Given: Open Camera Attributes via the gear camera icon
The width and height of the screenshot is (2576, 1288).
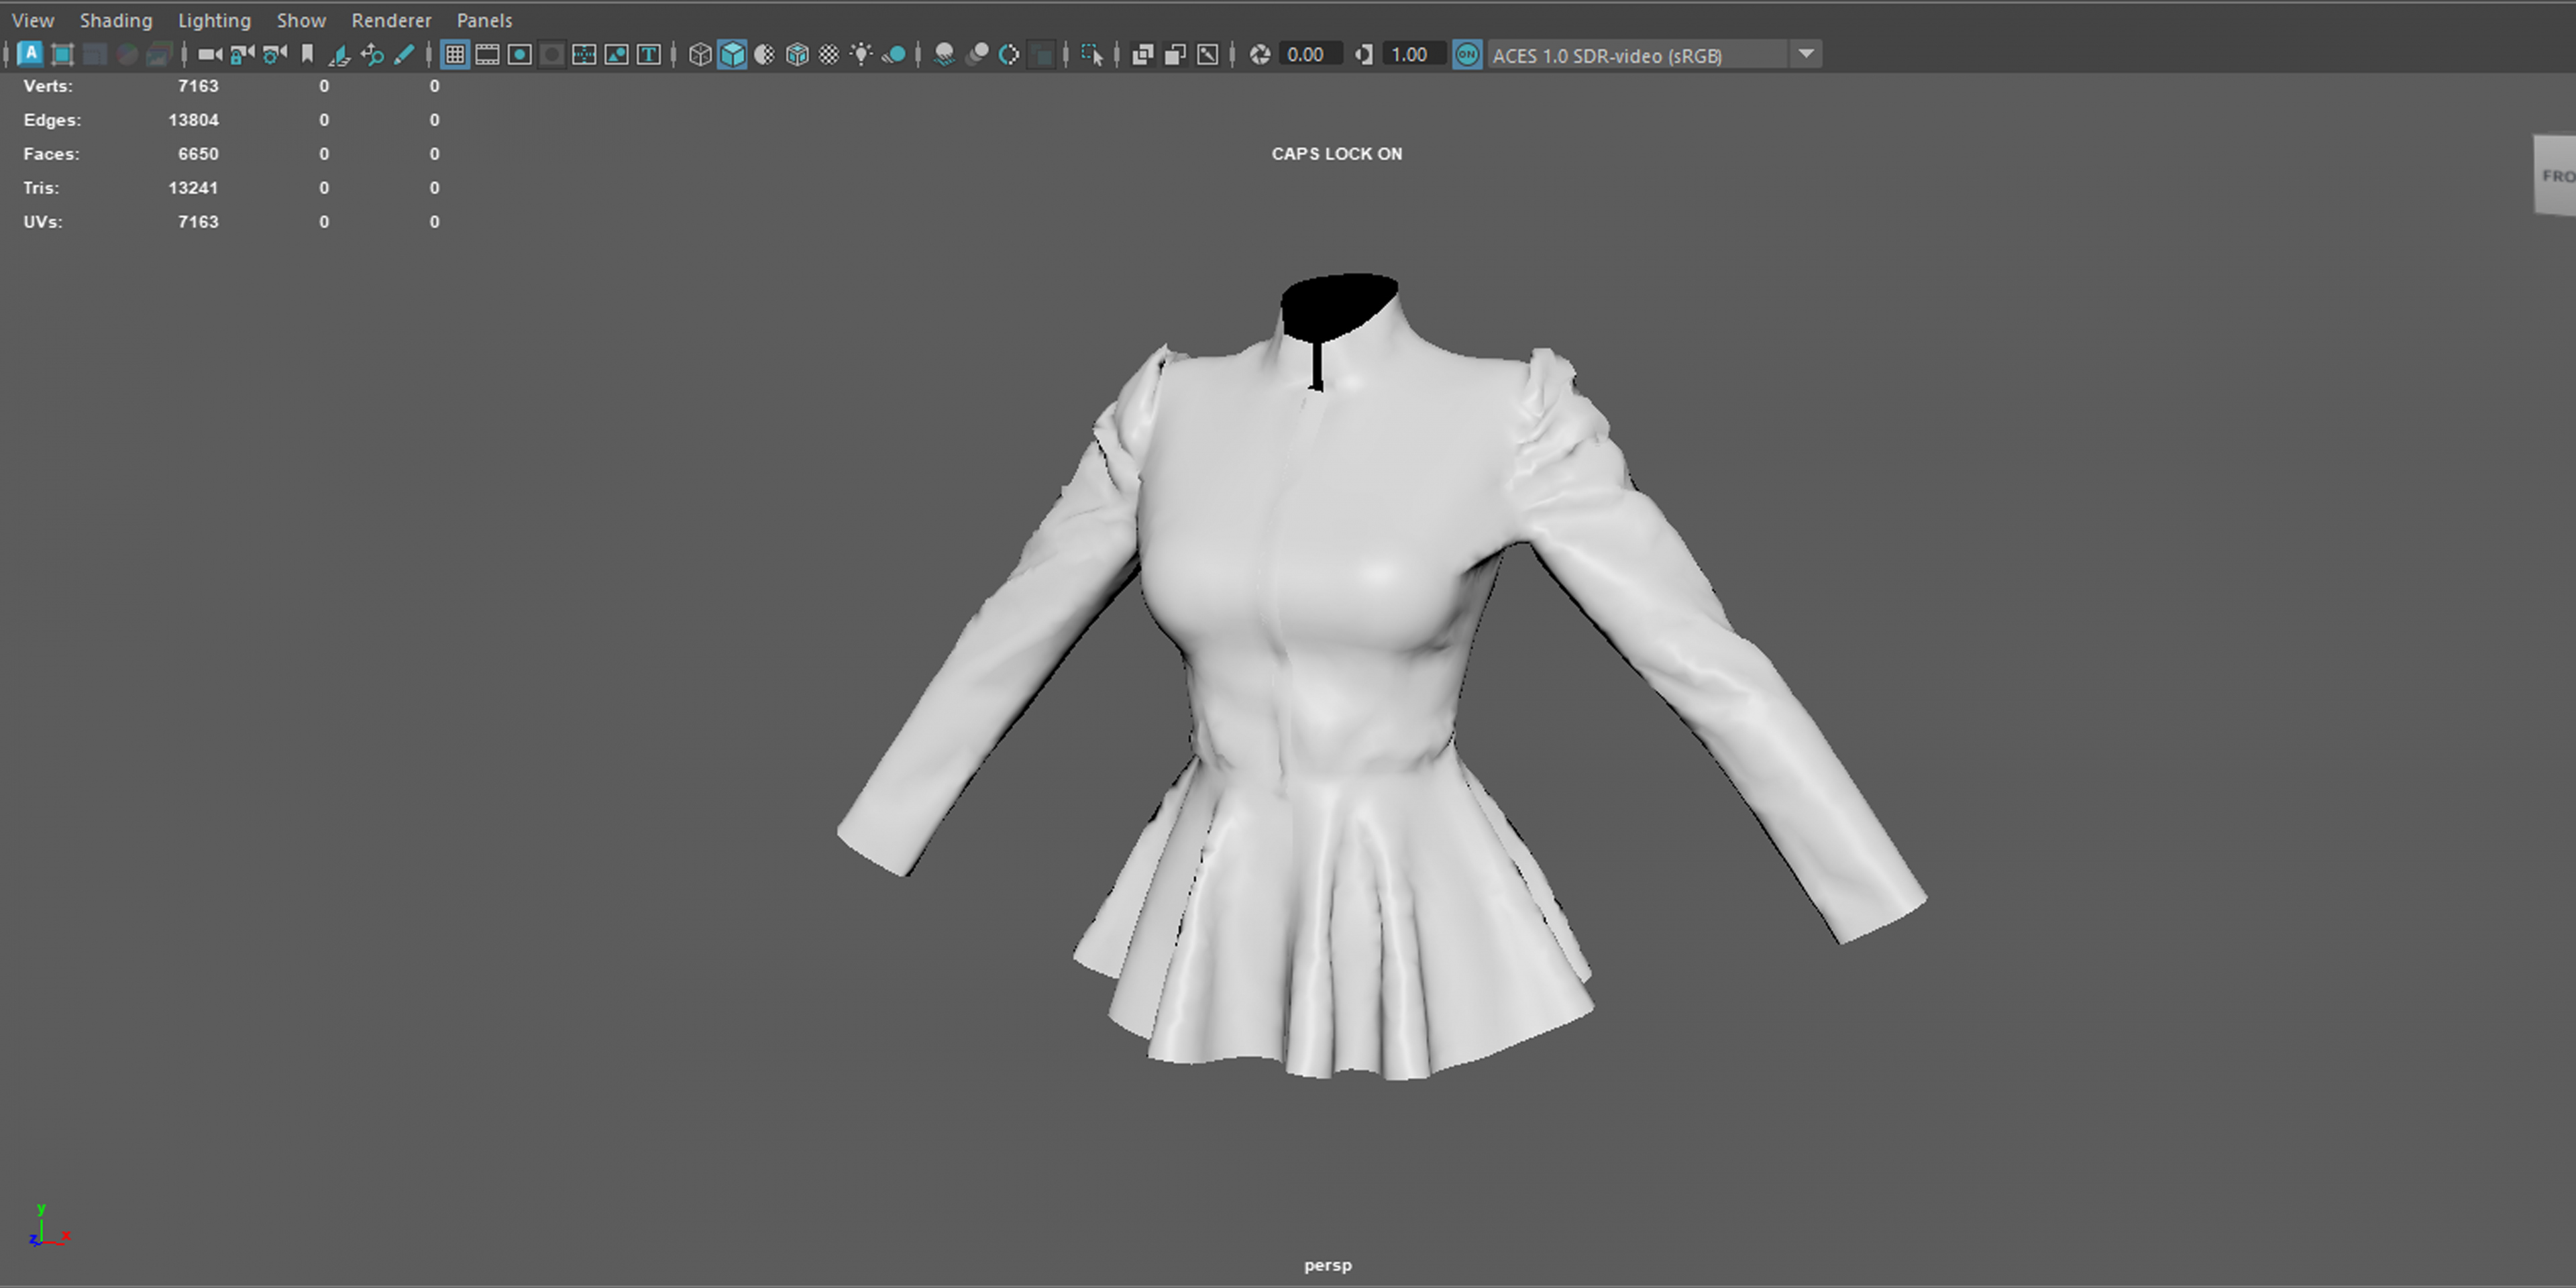Looking at the screenshot, I should click(275, 54).
